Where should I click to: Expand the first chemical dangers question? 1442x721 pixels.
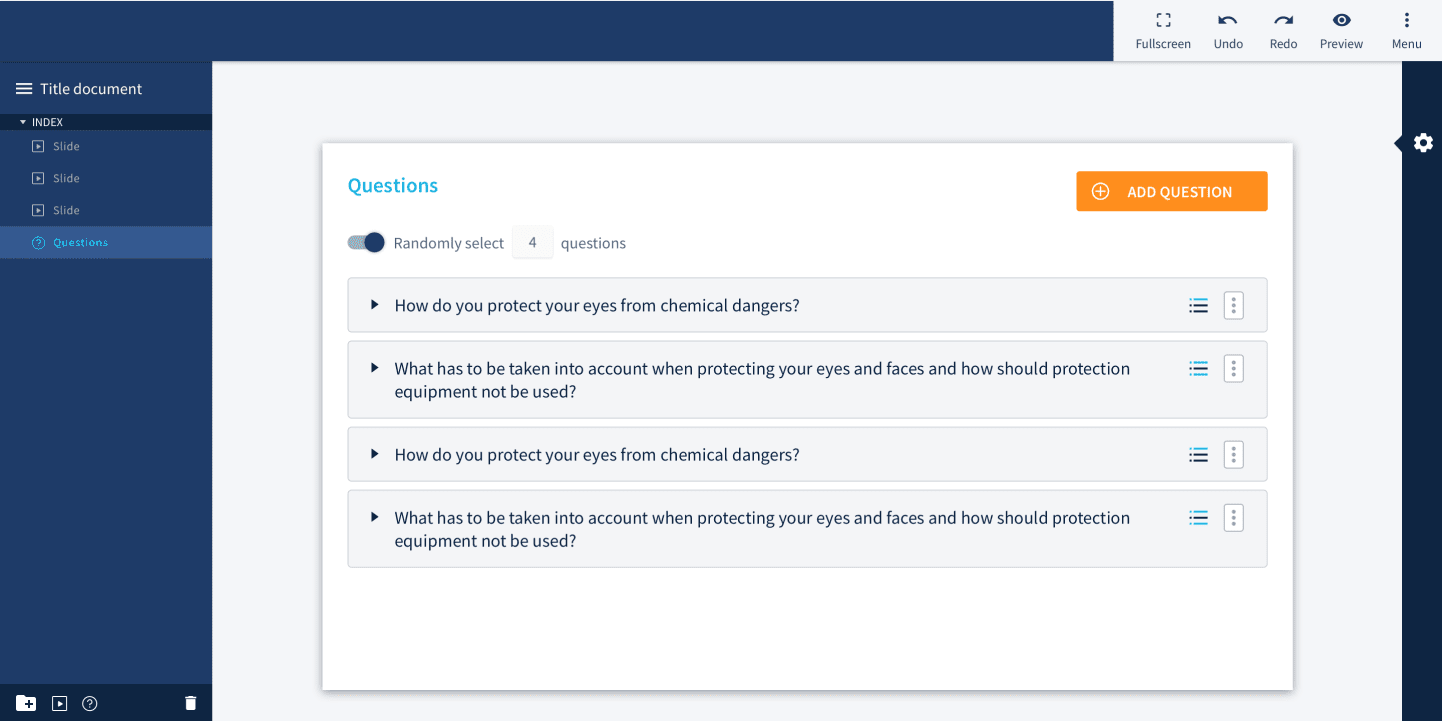[x=375, y=305]
